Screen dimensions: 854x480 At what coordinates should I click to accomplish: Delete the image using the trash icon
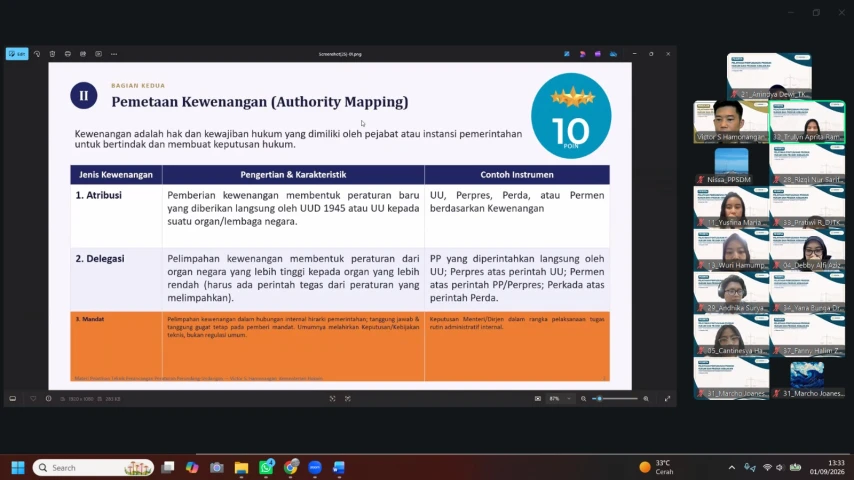tap(52, 54)
